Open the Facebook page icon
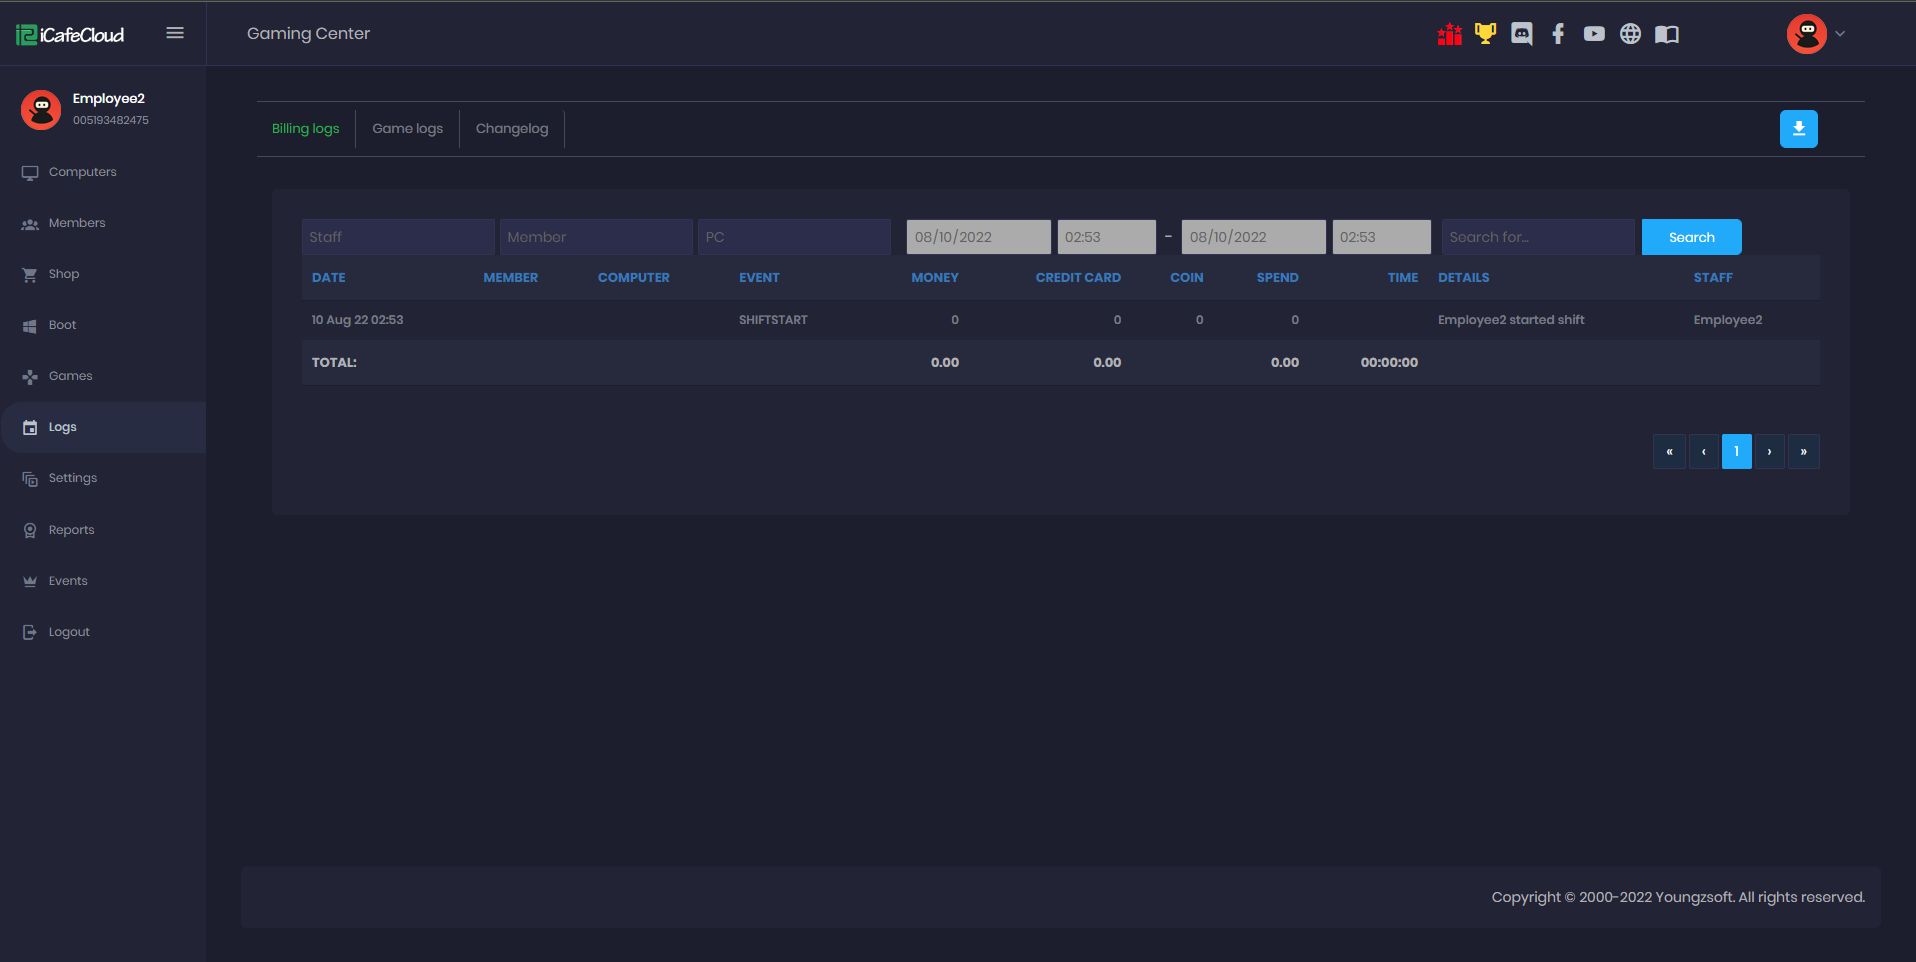 pyautogui.click(x=1557, y=34)
